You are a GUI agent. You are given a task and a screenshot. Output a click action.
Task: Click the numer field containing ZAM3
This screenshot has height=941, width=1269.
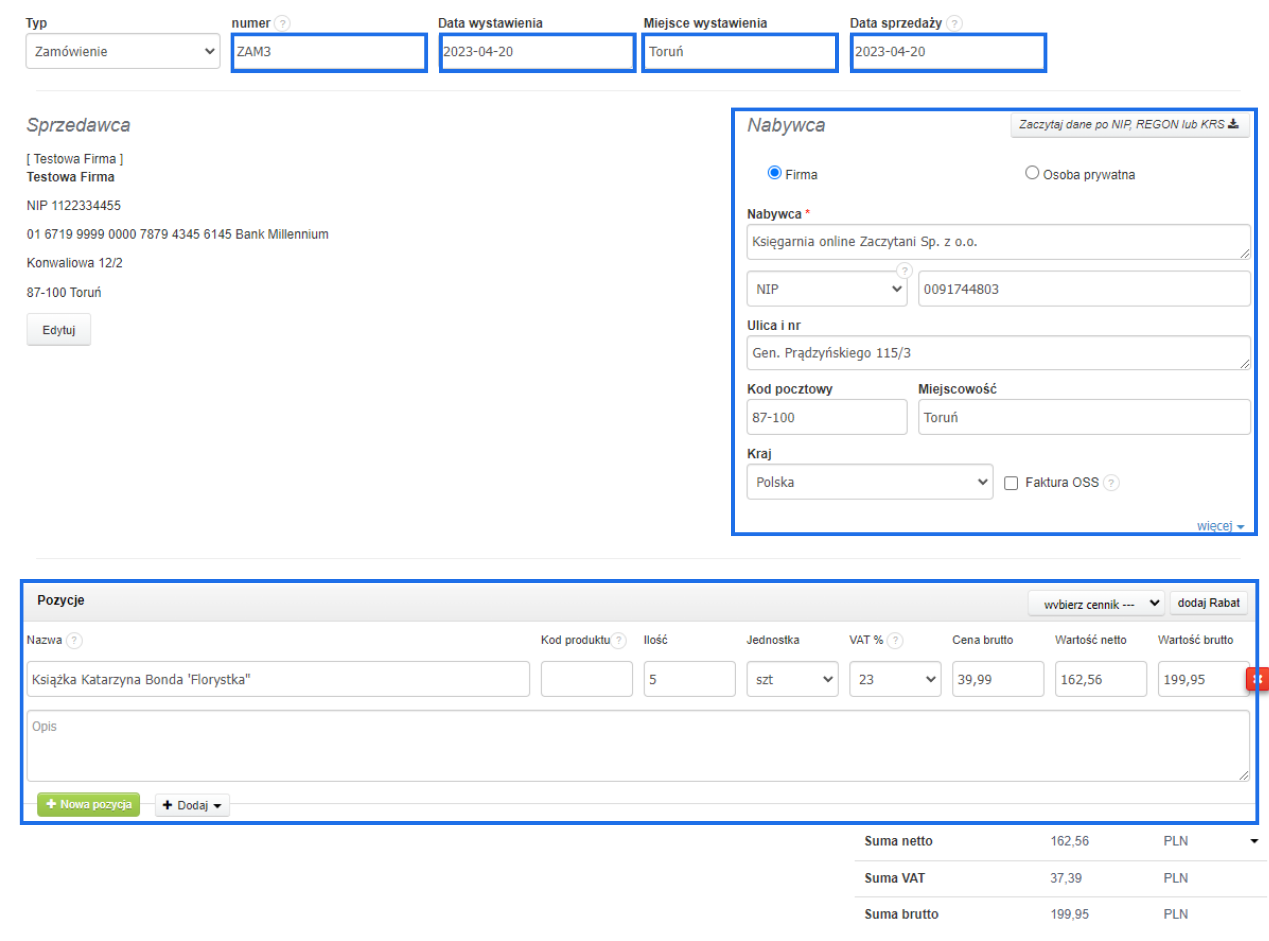[x=329, y=52]
